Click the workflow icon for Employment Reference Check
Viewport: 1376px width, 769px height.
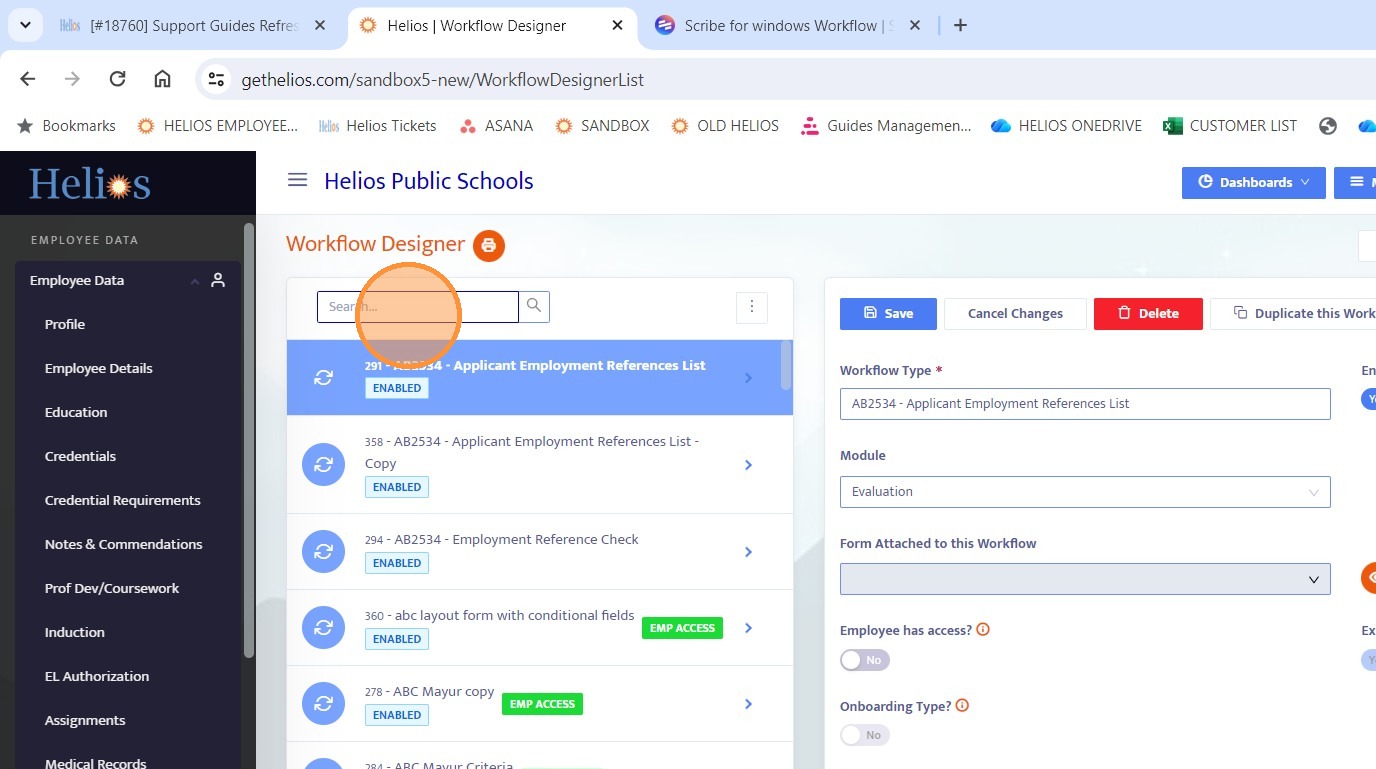(x=324, y=552)
